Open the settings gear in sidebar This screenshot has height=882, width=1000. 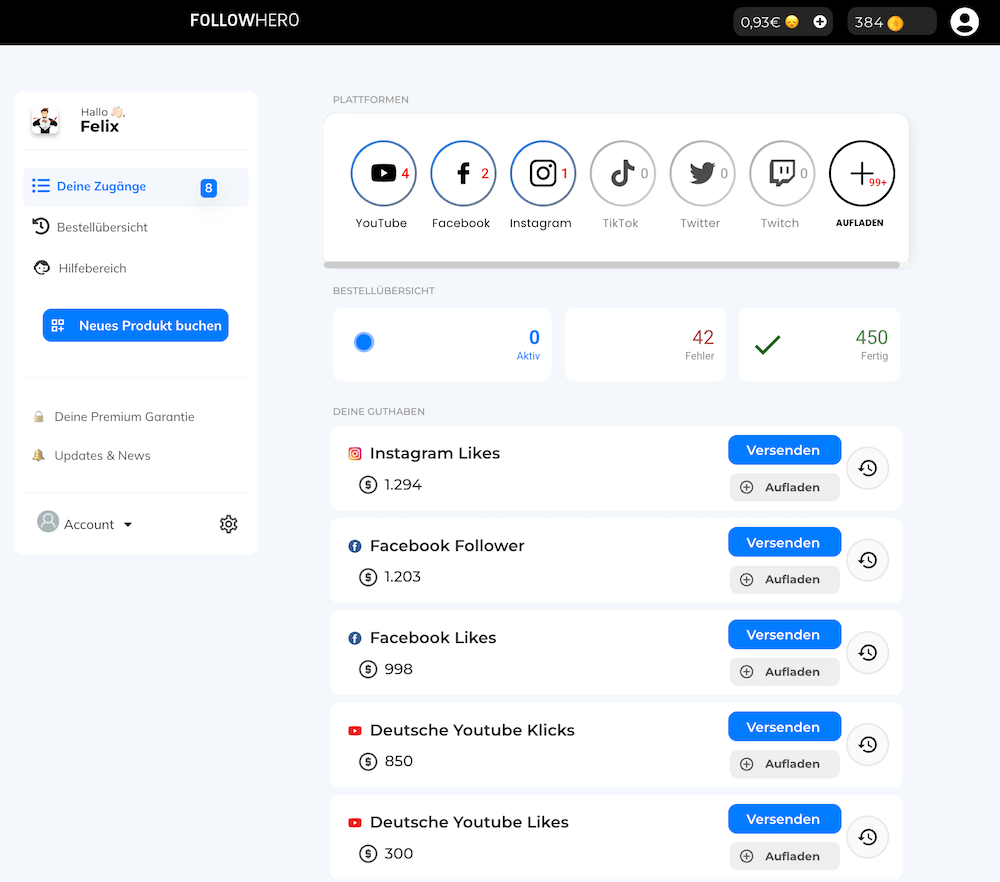tap(228, 524)
